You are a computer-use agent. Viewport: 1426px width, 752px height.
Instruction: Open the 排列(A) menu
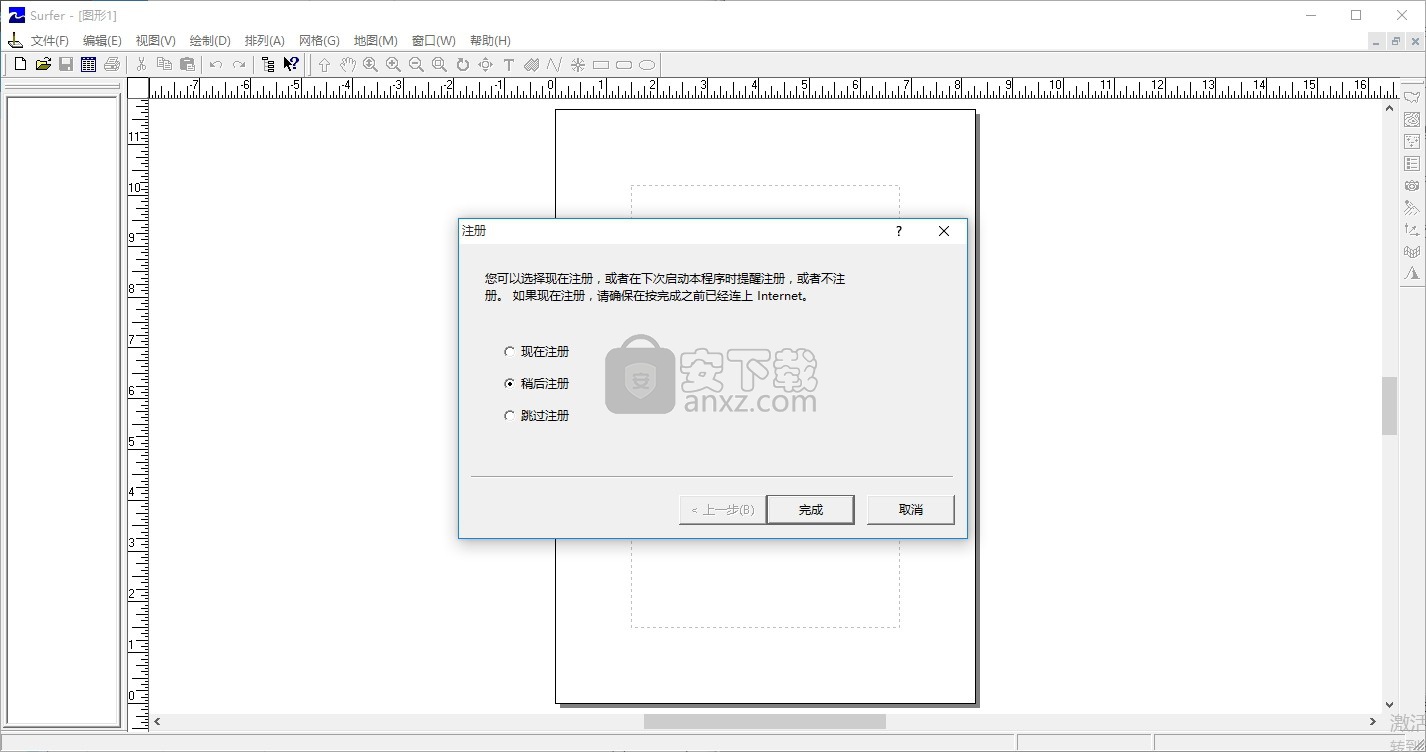pyautogui.click(x=264, y=41)
